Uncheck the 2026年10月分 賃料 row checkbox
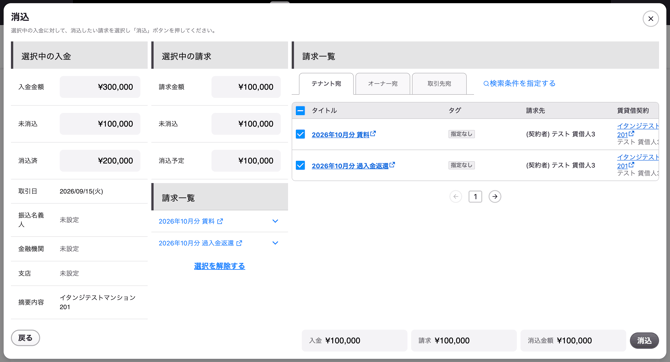670x362 pixels. pos(300,134)
